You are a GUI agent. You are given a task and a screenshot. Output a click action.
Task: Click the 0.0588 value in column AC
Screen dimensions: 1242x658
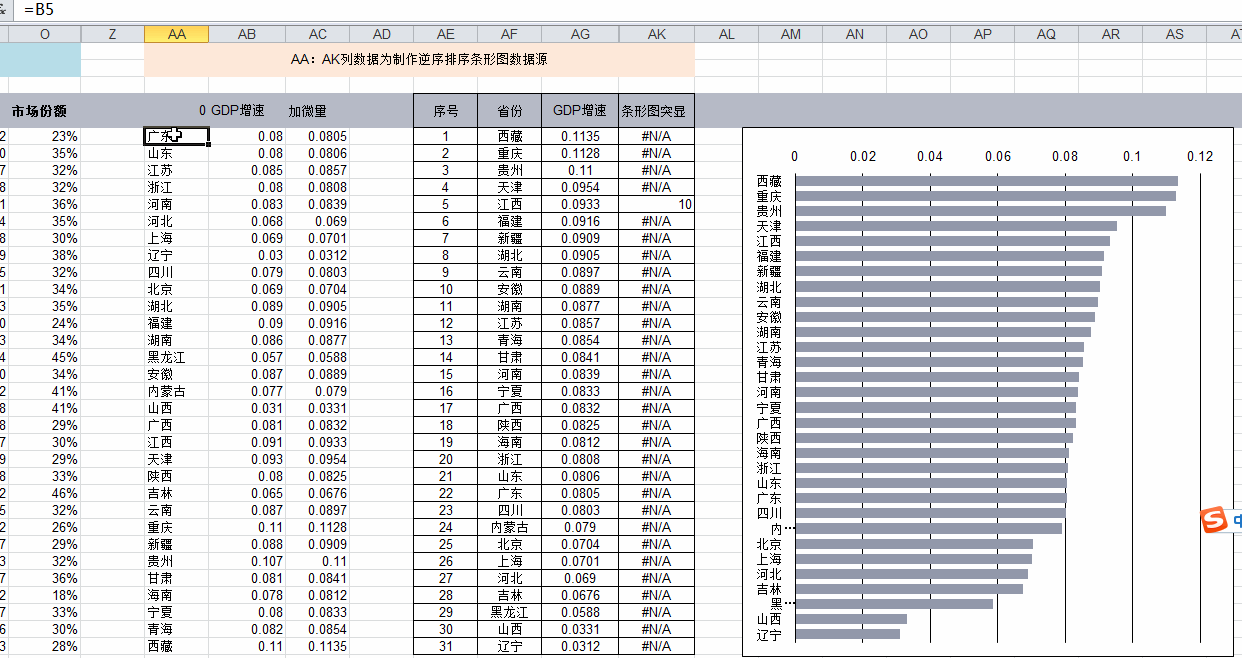pos(317,357)
